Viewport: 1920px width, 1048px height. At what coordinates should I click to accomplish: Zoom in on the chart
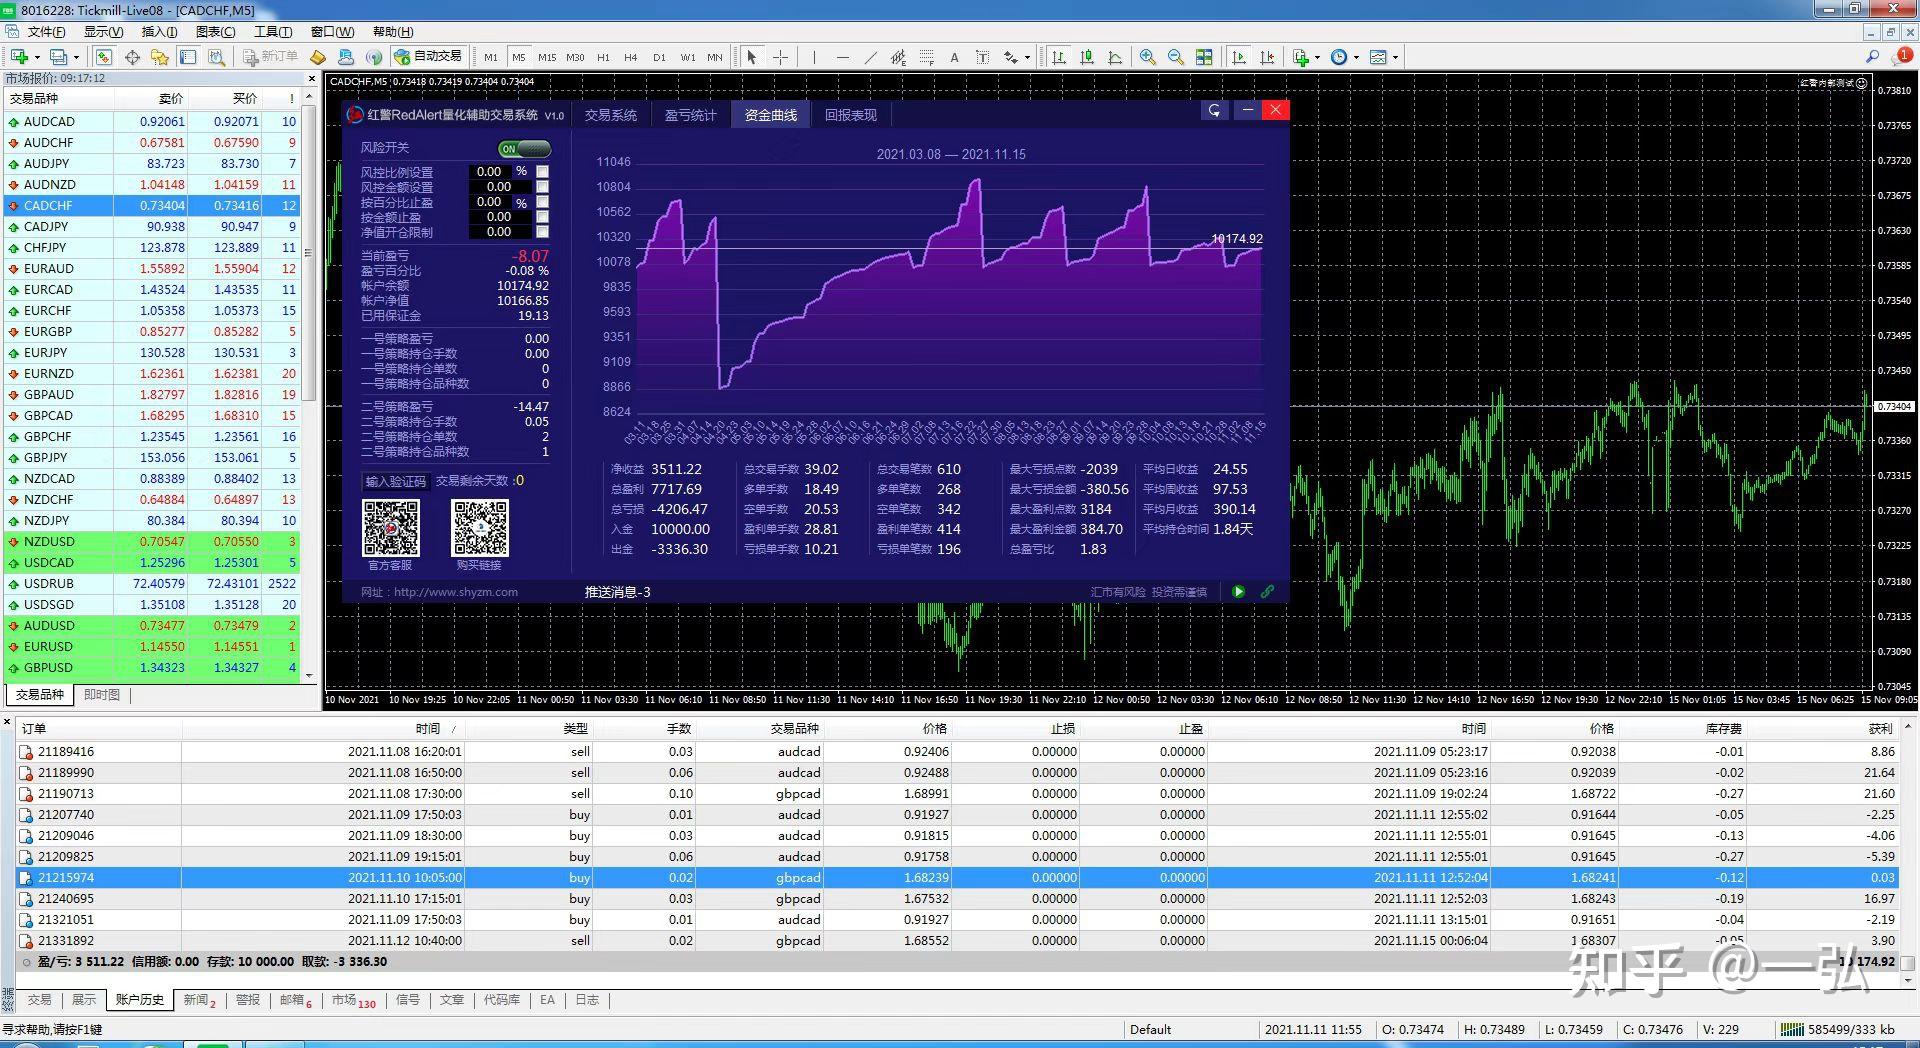[x=1147, y=57]
